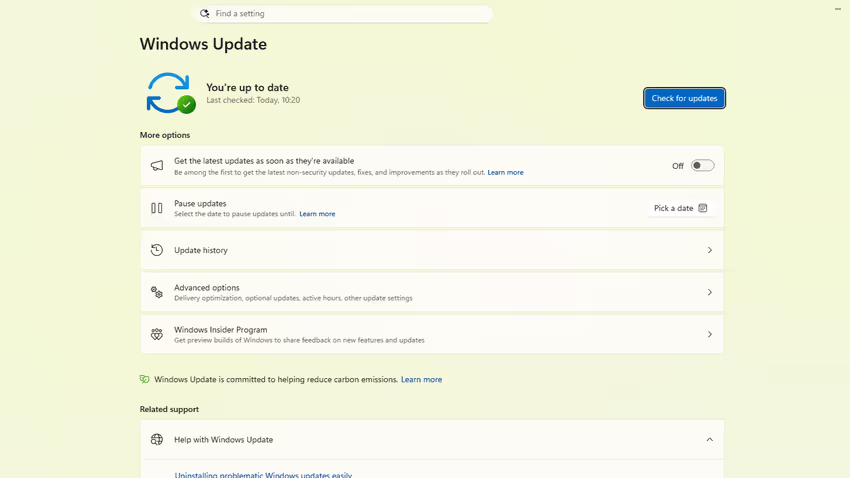Viewport: 850px width, 478px height.
Task: Click the Help with Windows Update globe icon
Action: pyautogui.click(x=157, y=440)
